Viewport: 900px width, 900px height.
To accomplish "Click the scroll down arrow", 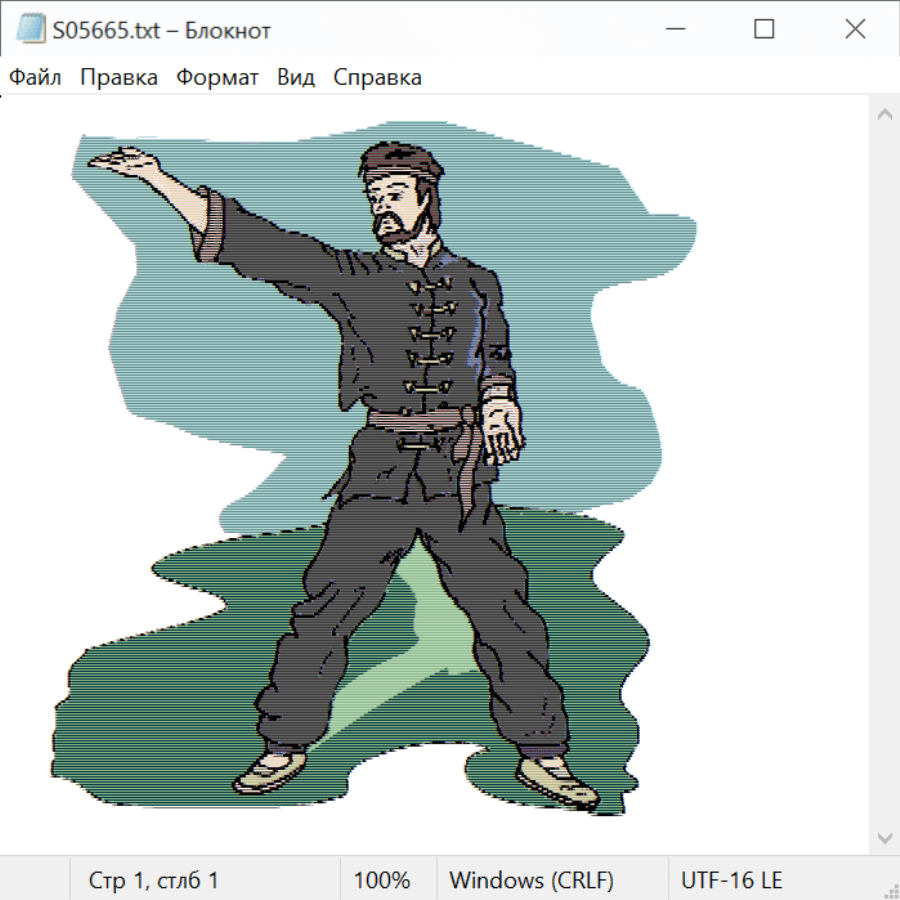I will [884, 837].
